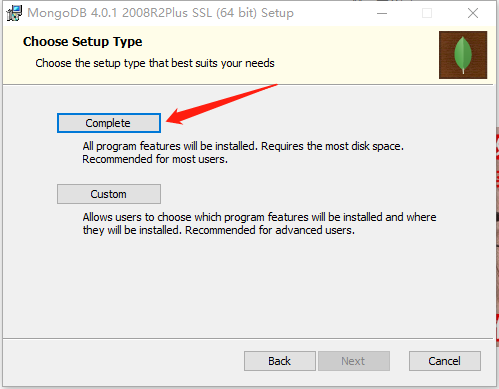Click the text 'Recommended for advanced users.'

point(270,230)
